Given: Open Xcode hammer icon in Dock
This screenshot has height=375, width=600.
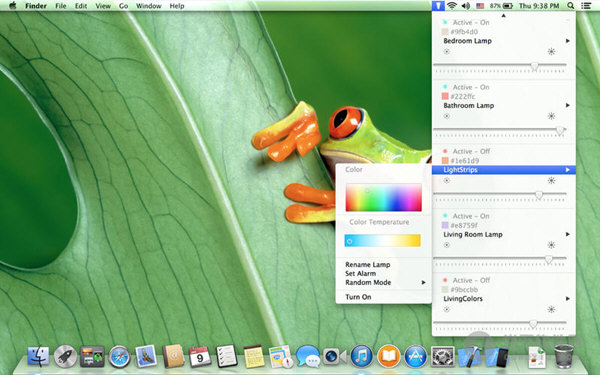Looking at the screenshot, I should 470,357.
